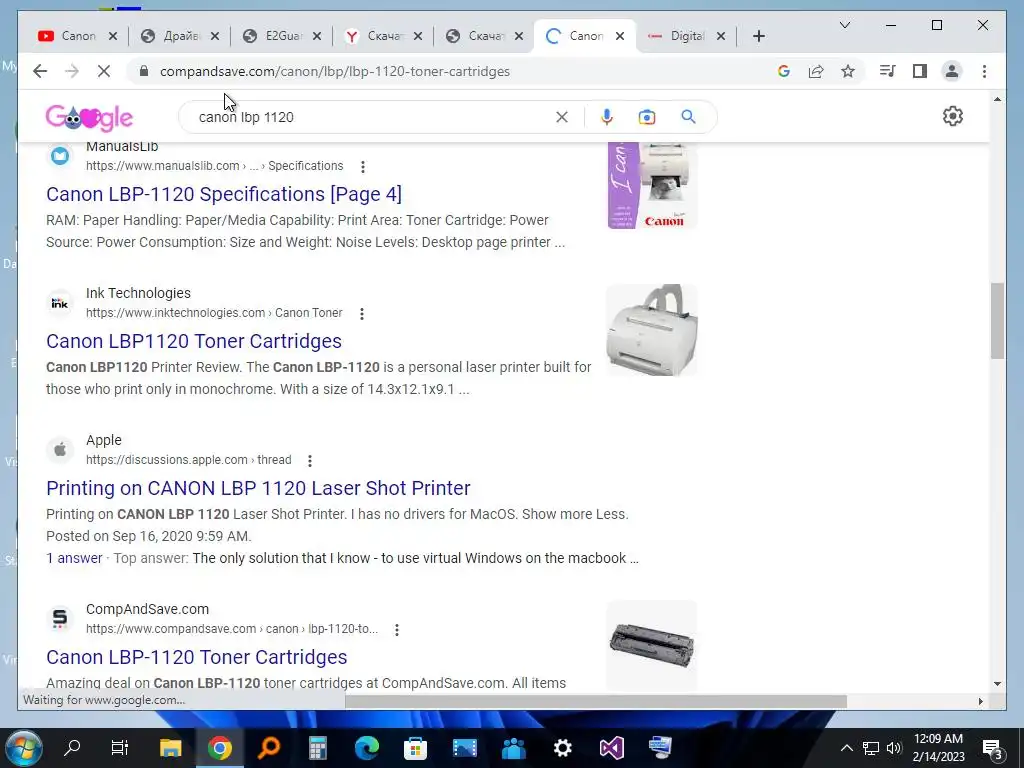Open the toner cartridge thumbnail
1024x768 pixels.
pyautogui.click(x=652, y=645)
